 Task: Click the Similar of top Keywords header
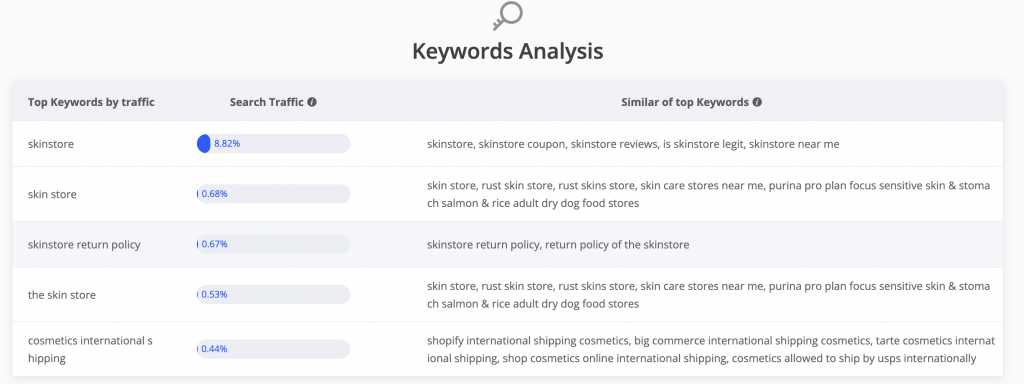pyautogui.click(x=684, y=103)
